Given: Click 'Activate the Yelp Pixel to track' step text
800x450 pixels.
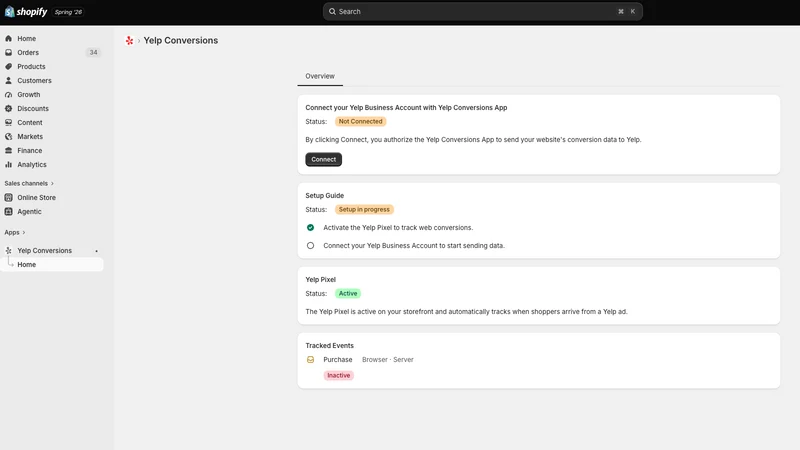Looking at the screenshot, I should coord(398,228).
